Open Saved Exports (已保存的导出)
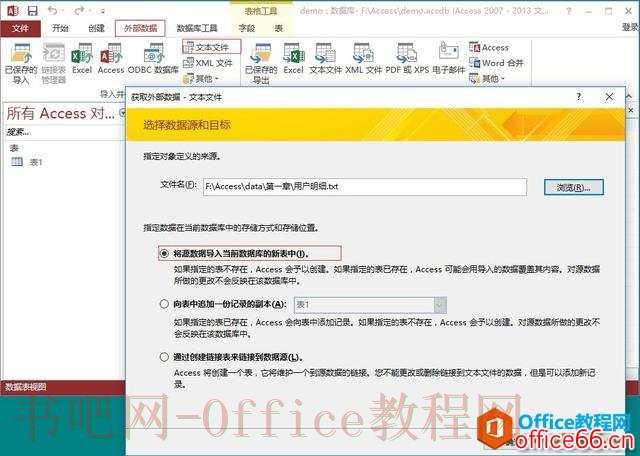 (261, 64)
